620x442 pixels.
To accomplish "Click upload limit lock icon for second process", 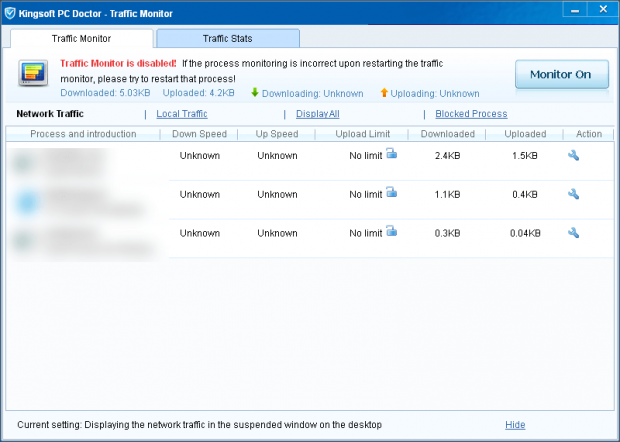I will [x=392, y=193].
